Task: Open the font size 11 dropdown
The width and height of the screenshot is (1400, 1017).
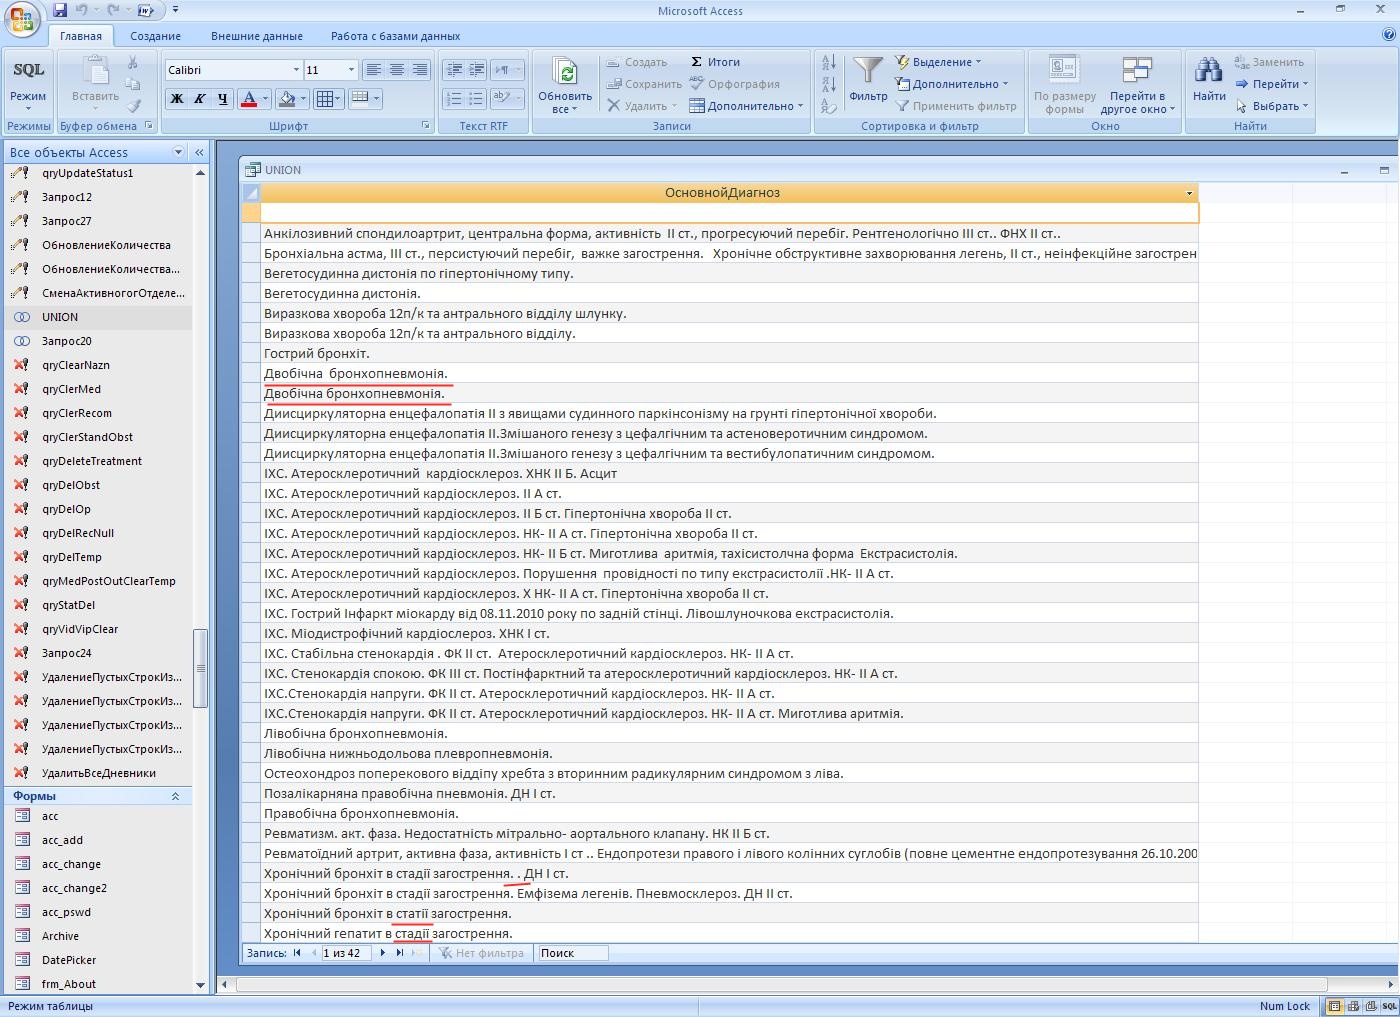Action: 351,70
